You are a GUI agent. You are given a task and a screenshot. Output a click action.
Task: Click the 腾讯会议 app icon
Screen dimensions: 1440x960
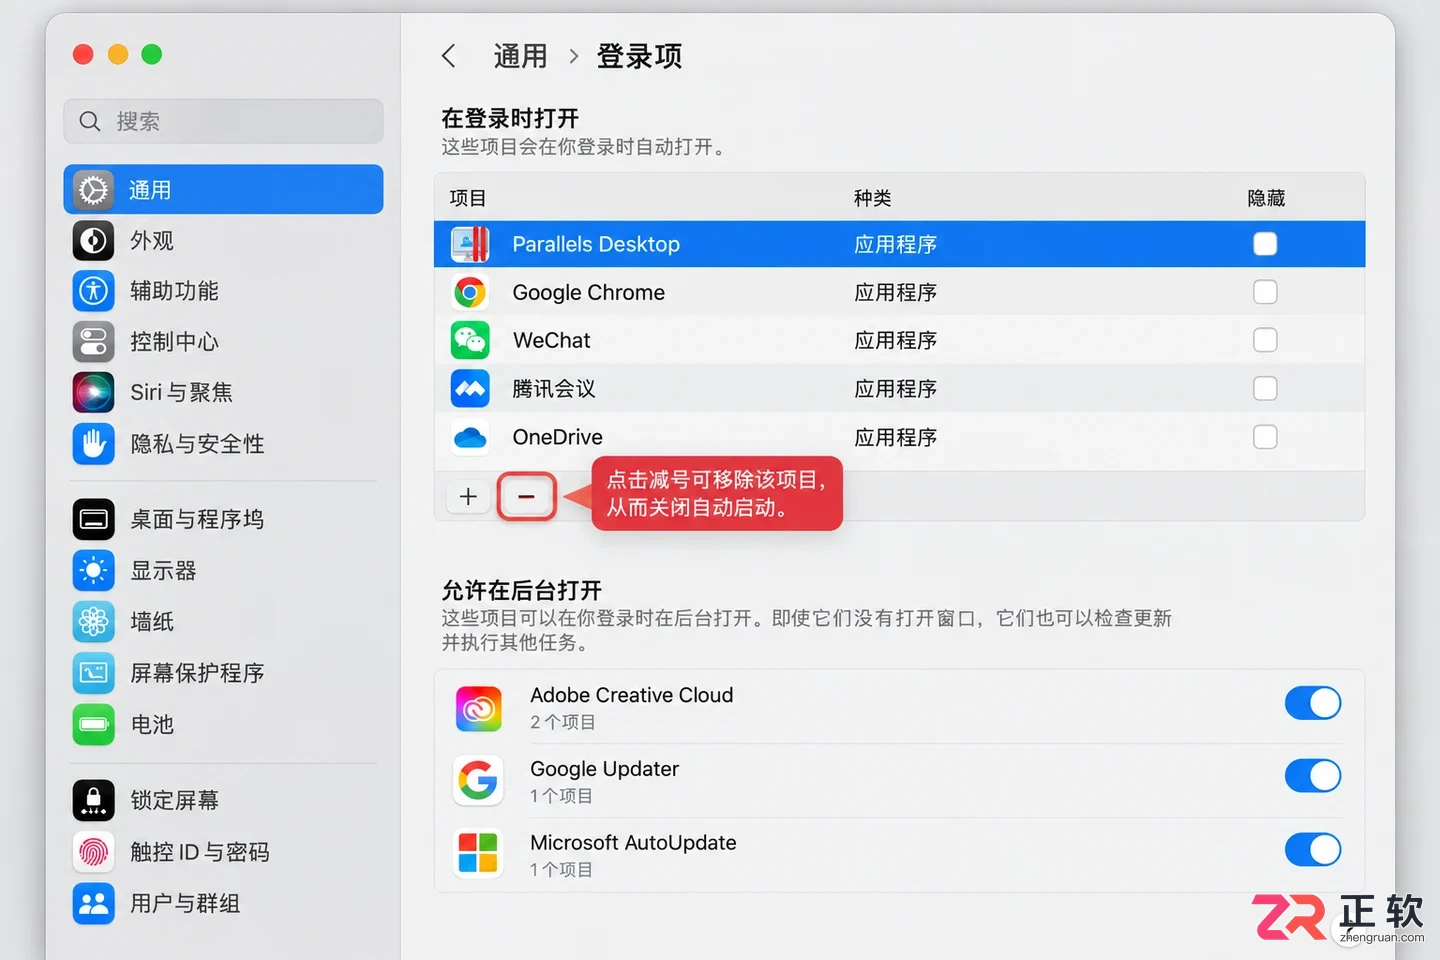click(470, 388)
